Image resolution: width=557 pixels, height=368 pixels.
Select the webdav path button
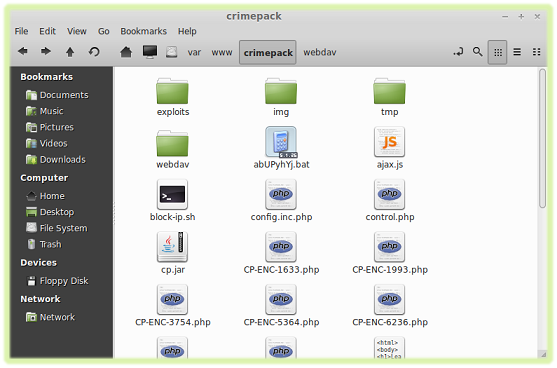pos(320,53)
